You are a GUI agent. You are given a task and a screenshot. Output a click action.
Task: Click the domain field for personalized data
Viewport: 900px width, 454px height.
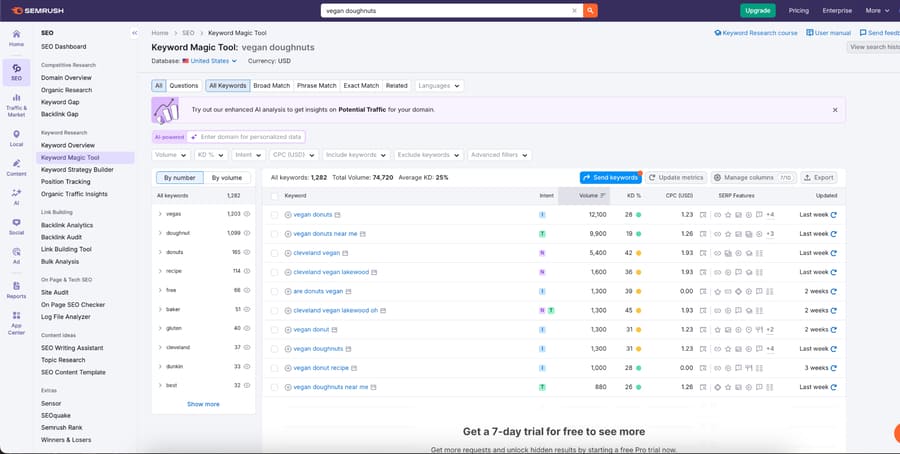(246, 137)
